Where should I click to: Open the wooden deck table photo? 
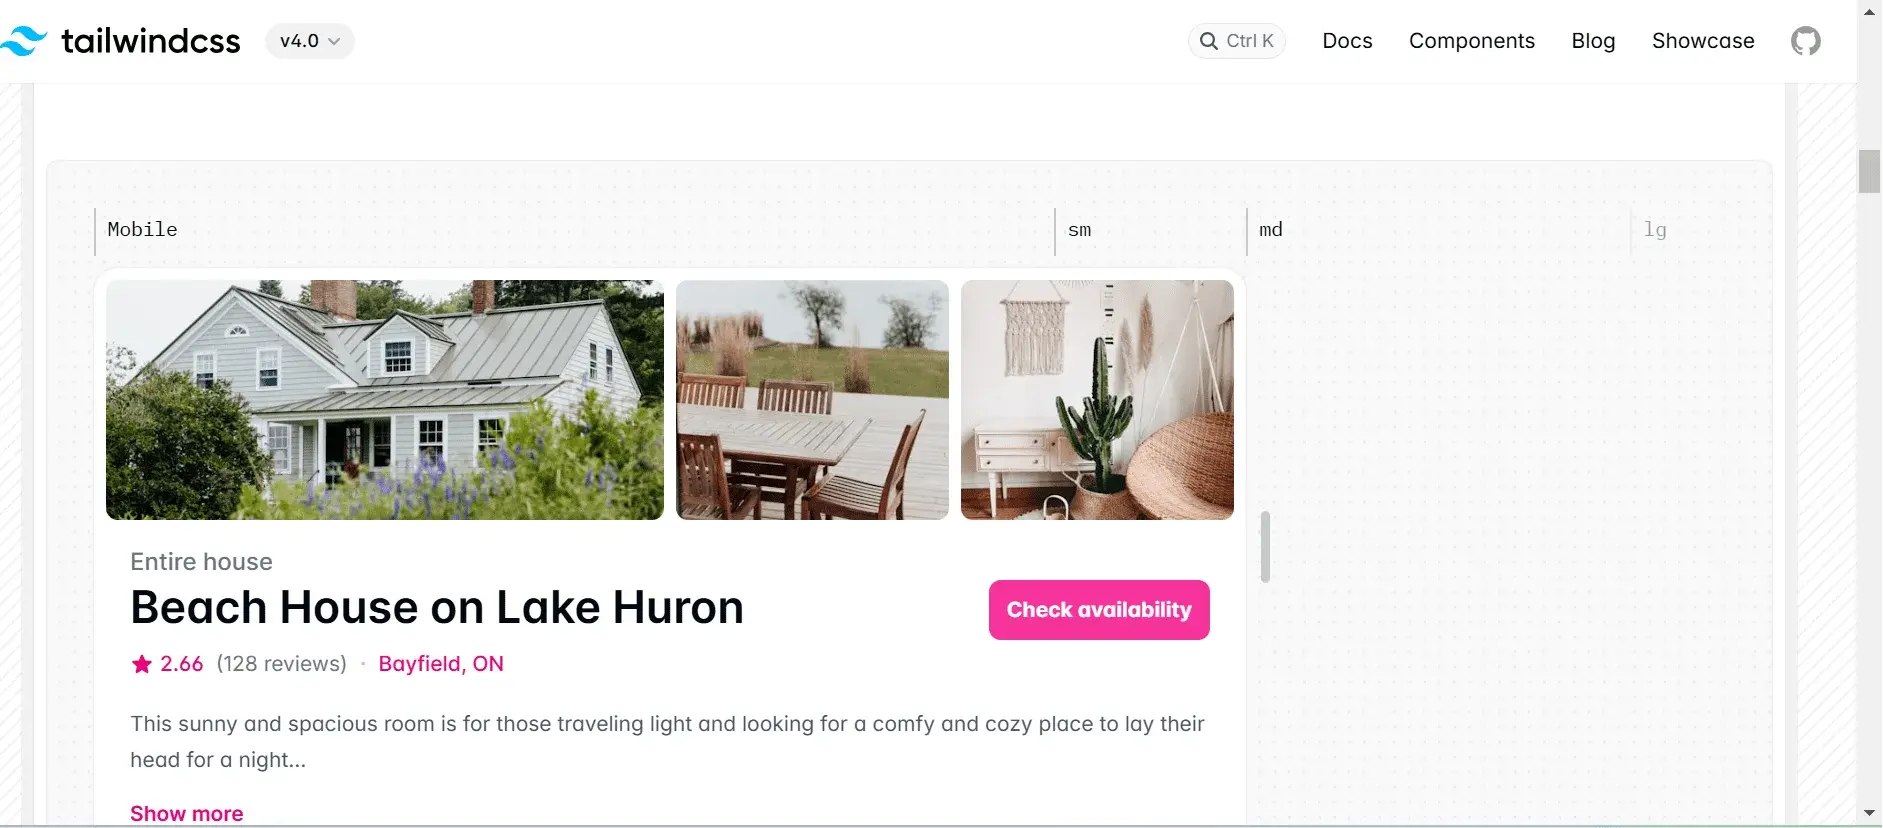point(812,400)
